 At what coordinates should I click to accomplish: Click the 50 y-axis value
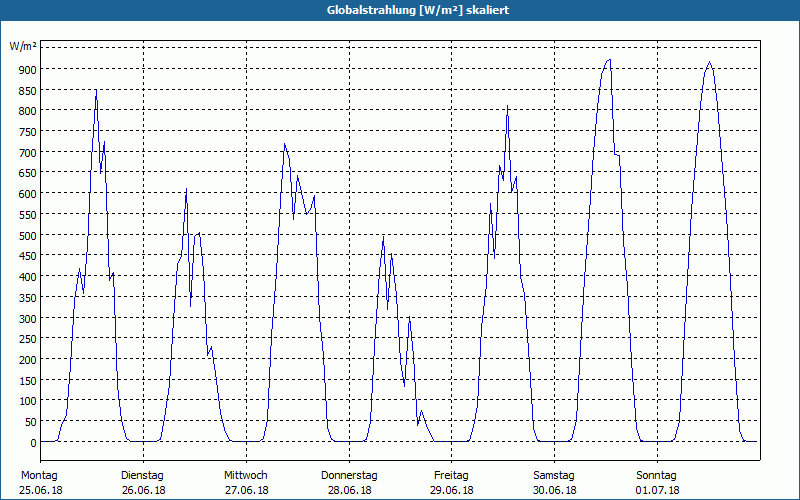[x=31, y=422]
